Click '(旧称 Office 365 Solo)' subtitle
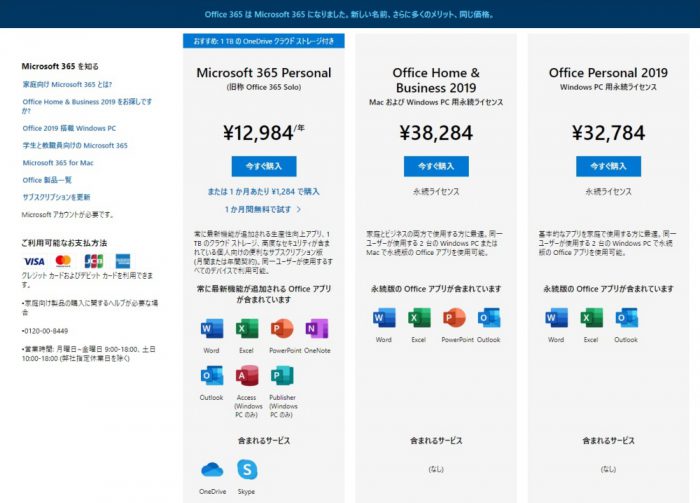The height and width of the screenshot is (503, 700). [264, 87]
